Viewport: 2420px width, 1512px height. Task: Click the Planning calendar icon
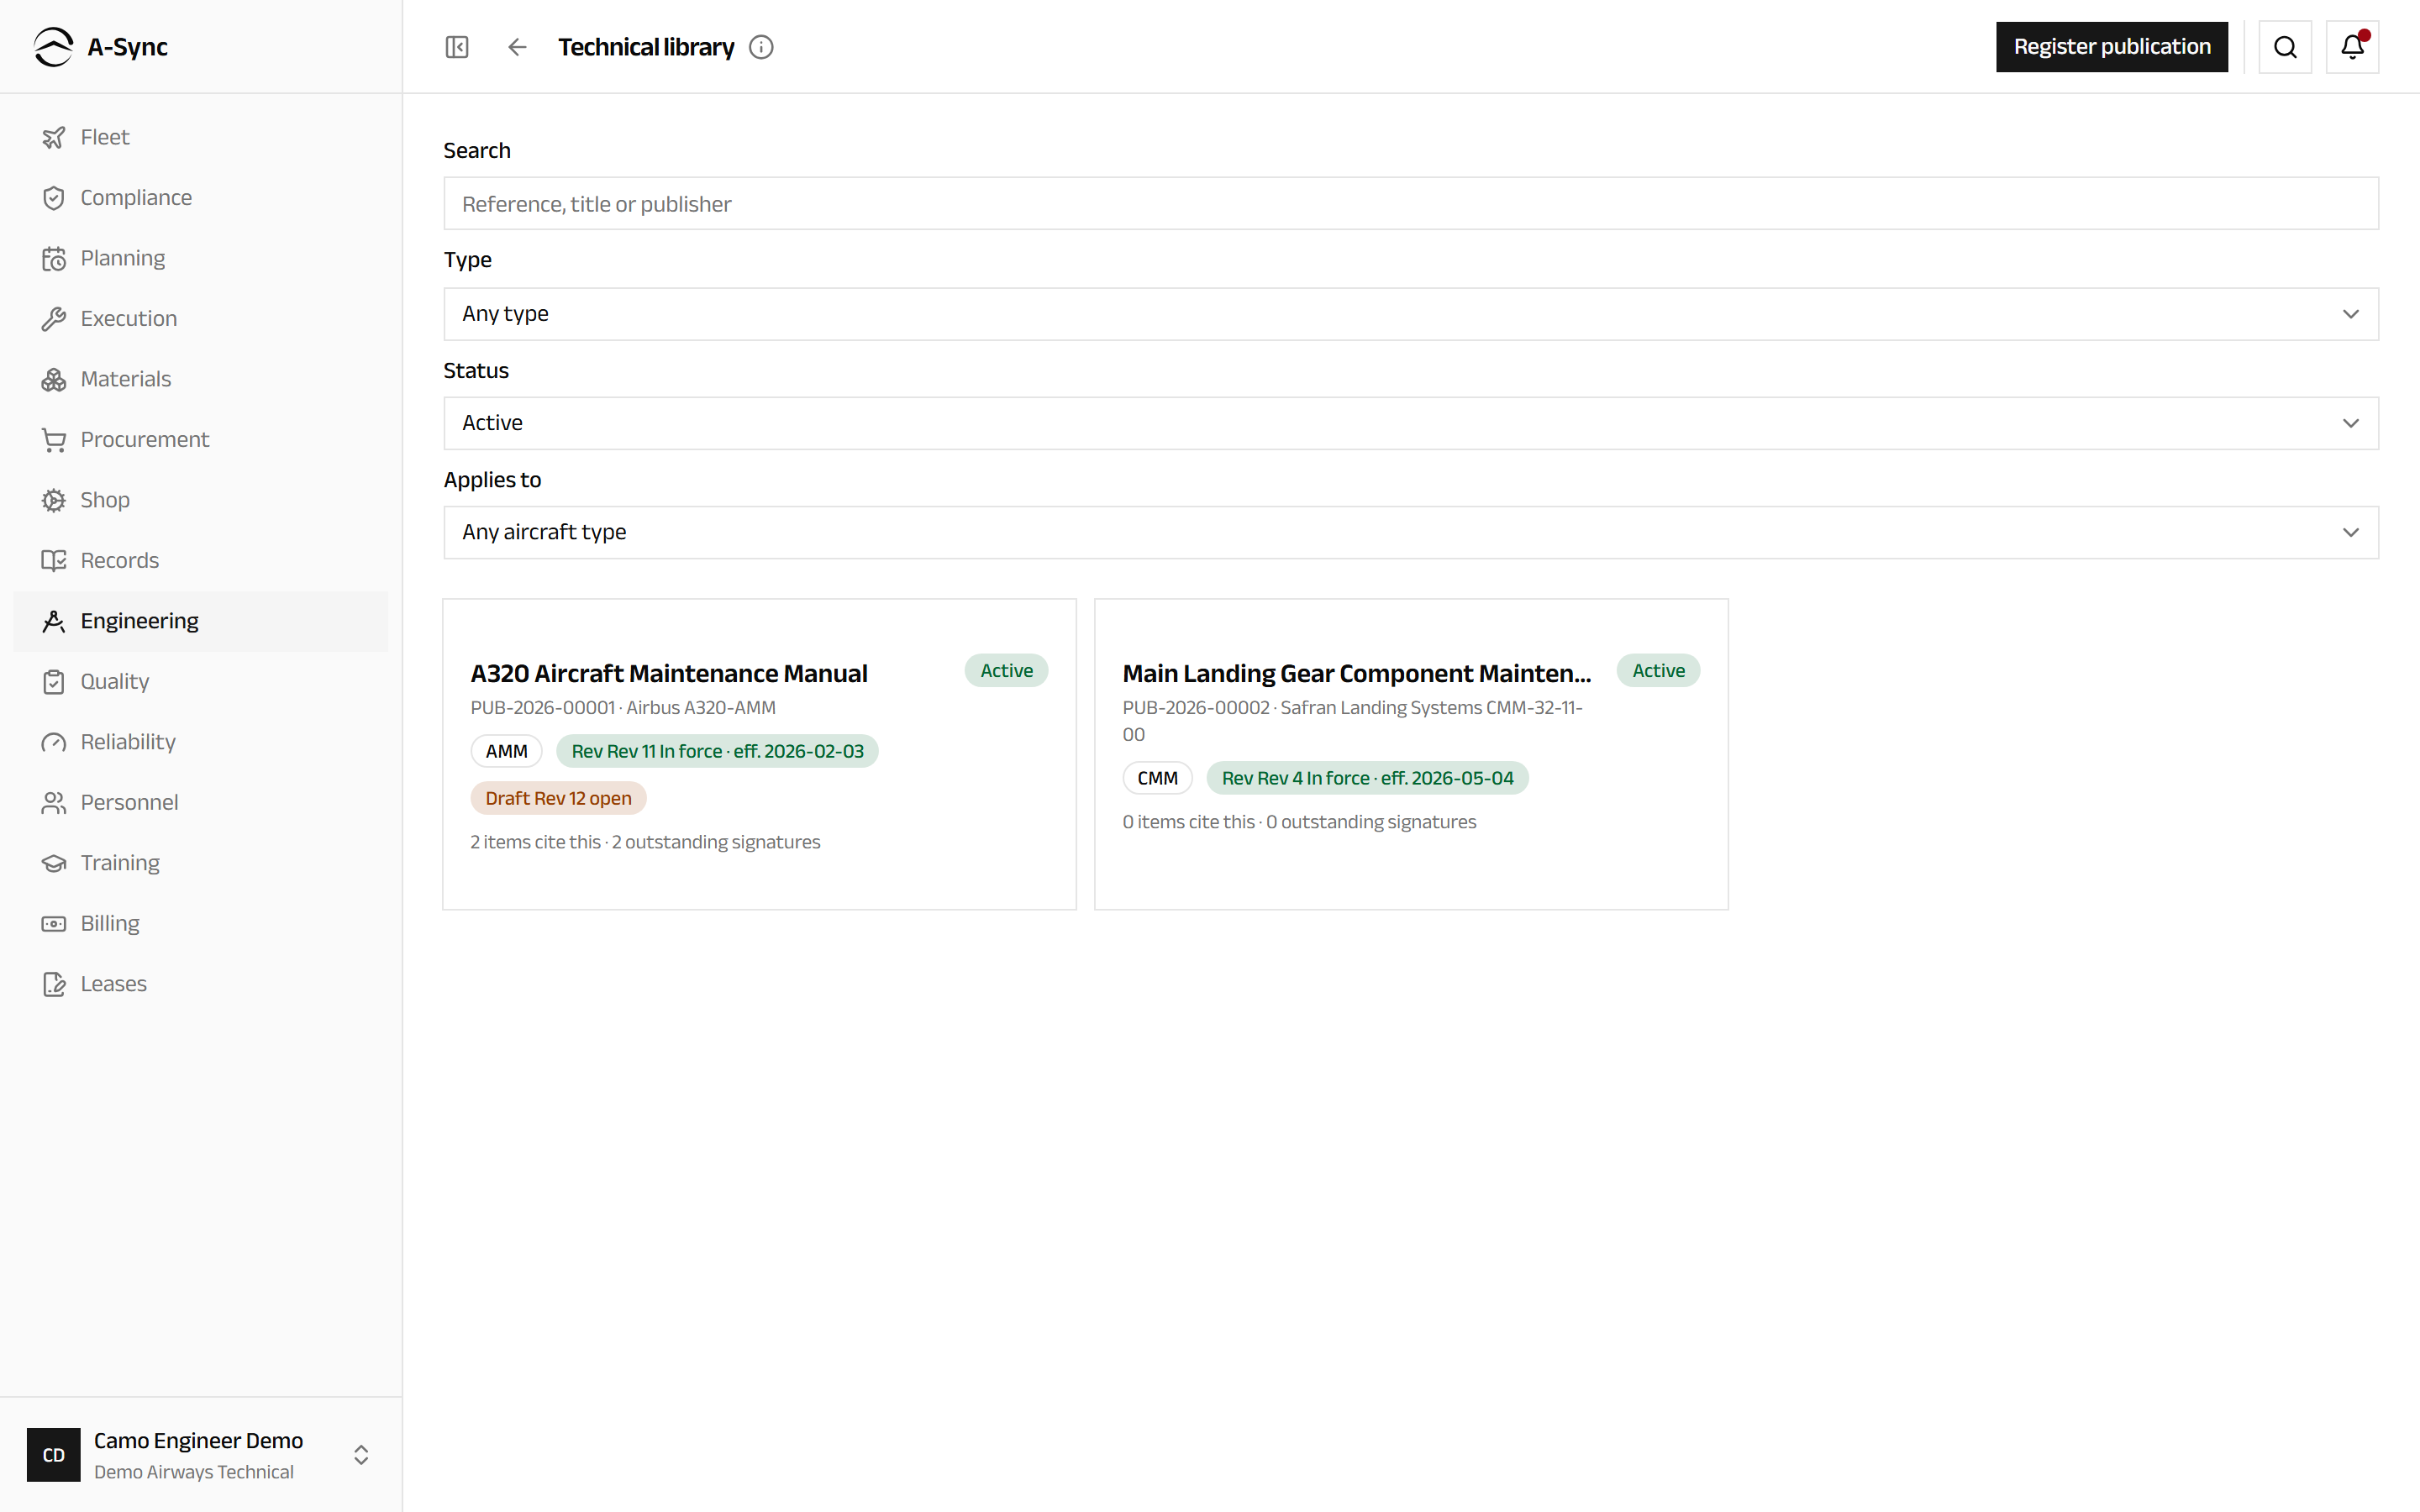54,258
